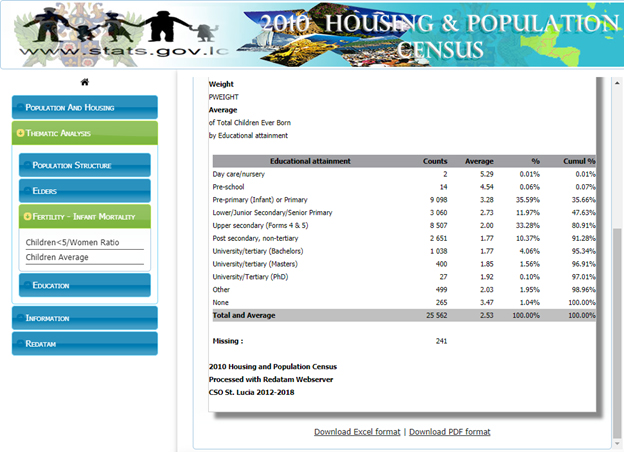This screenshot has height=452, width=624.
Task: Select 'Processed with Redatam Webserver' text
Action: pyautogui.click(x=271, y=379)
